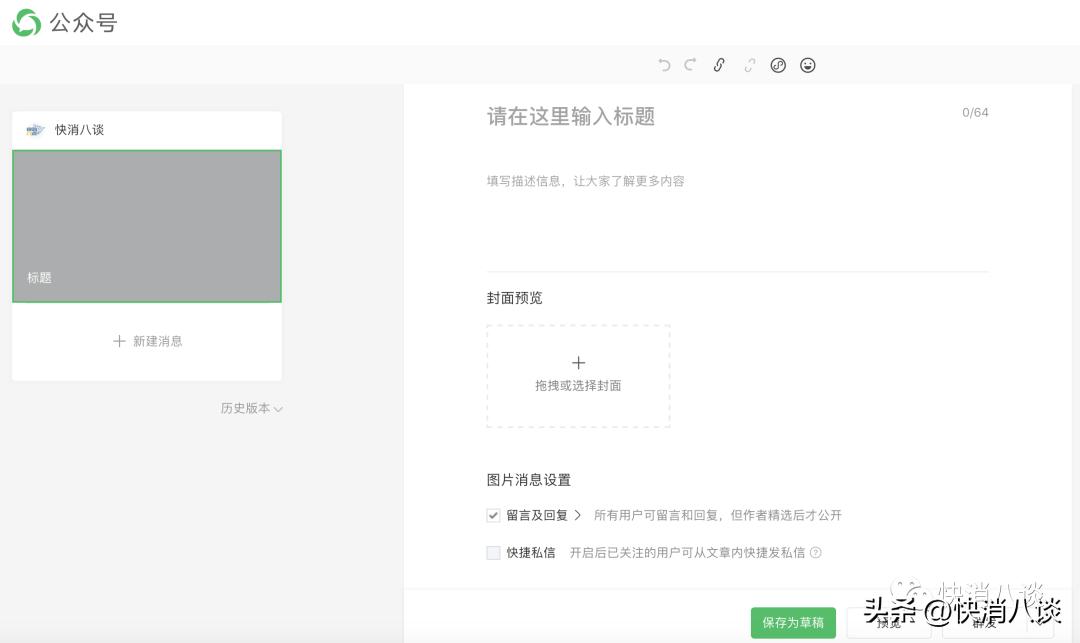Screen dimensions: 1080x643
Task: Enable the 快捷私信 checkbox
Action: (x=493, y=551)
